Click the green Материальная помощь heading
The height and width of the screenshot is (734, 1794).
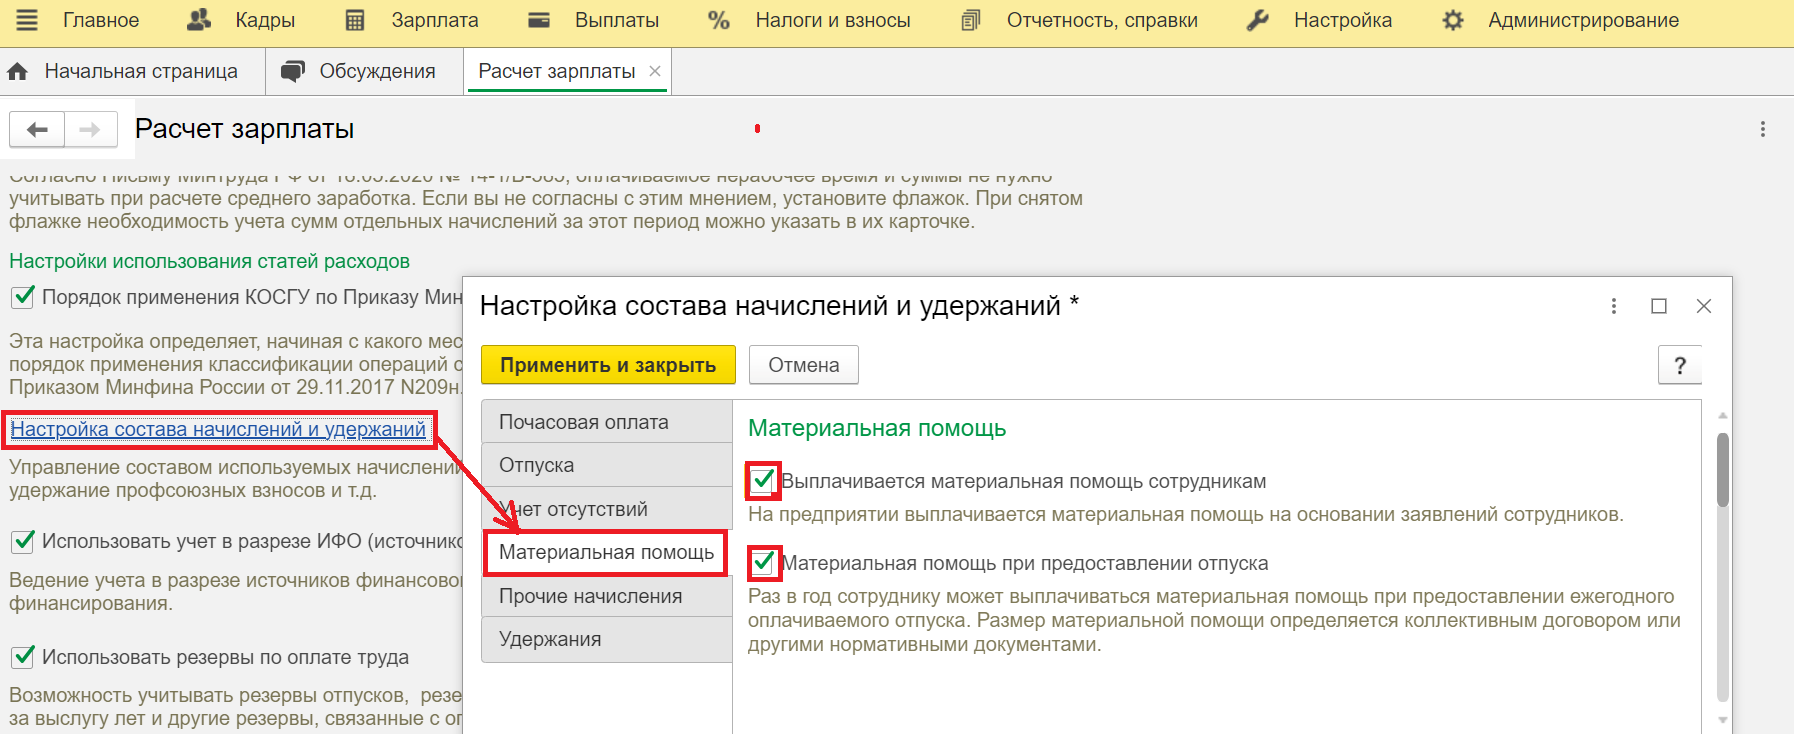pos(877,428)
